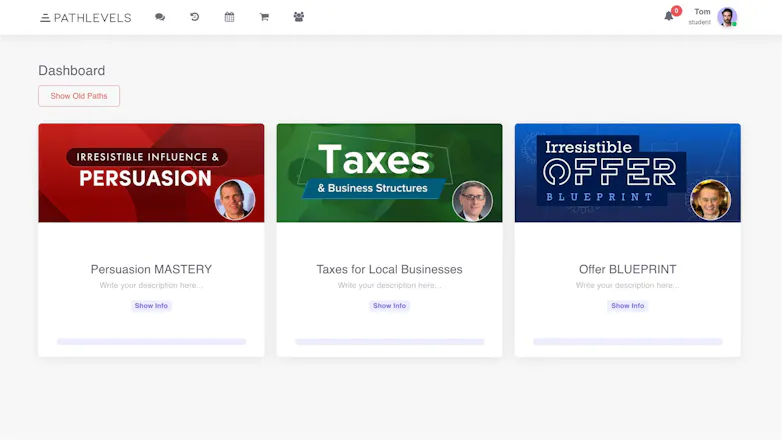Click instructor photo on Taxes banner

click(472, 201)
